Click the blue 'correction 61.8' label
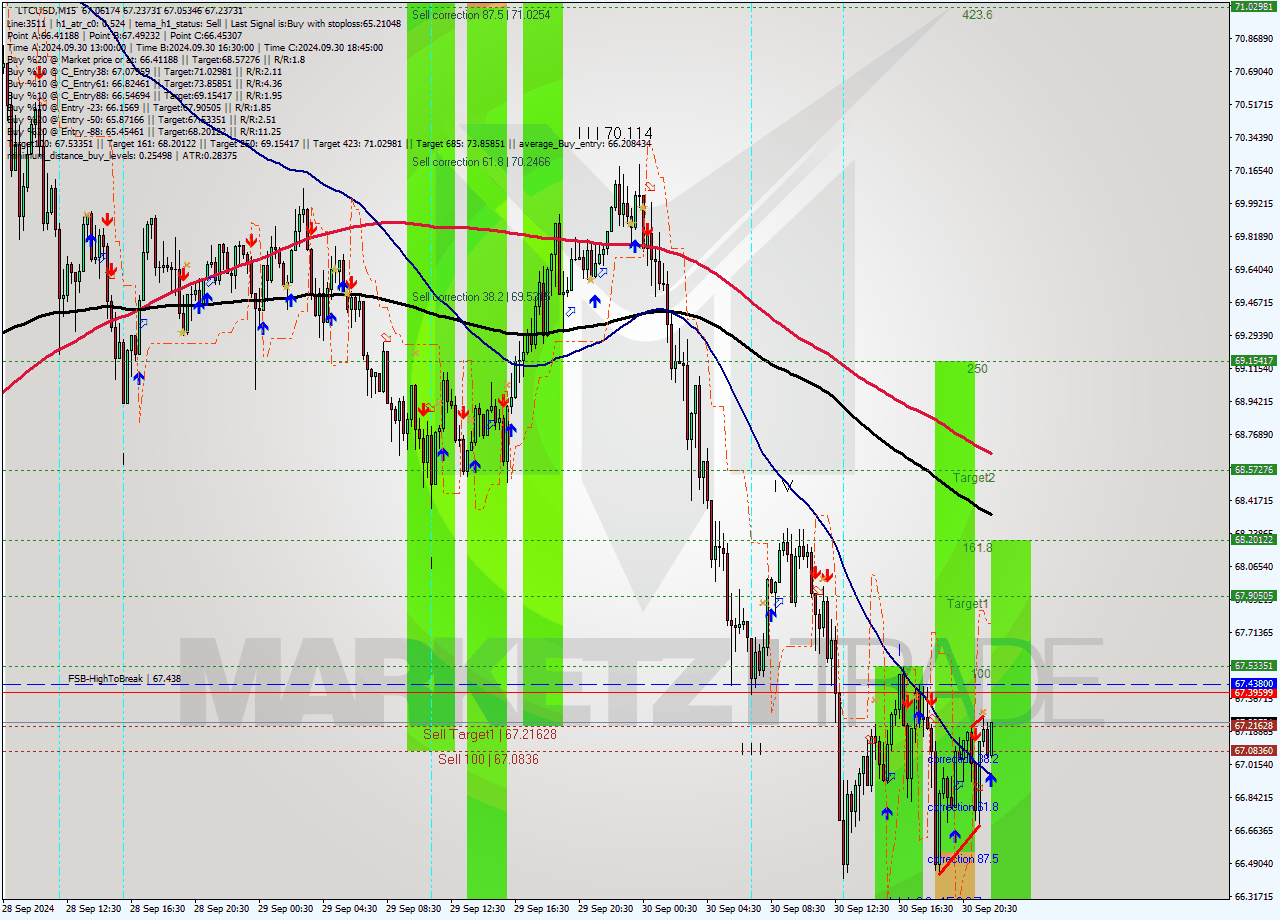1280x920 pixels. pos(962,807)
